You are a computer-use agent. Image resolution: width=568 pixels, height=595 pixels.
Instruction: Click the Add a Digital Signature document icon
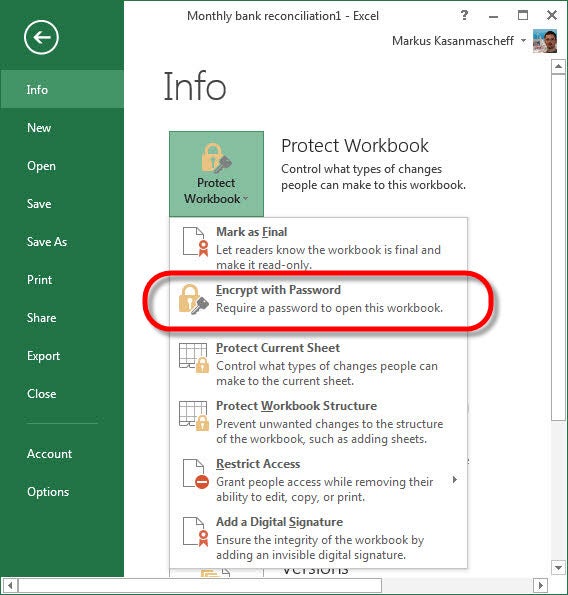(195, 532)
